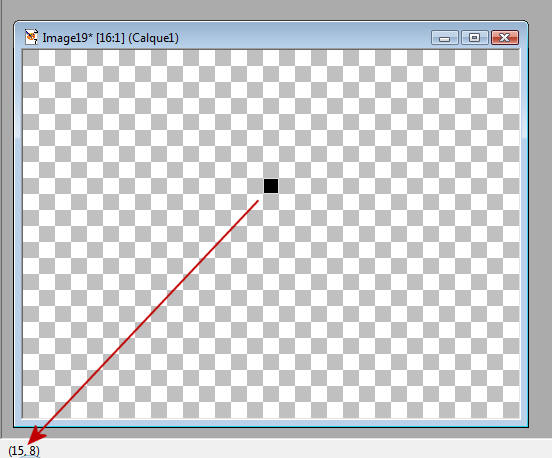
Task: Click the tail end of the red arrow line
Action: pos(258,201)
